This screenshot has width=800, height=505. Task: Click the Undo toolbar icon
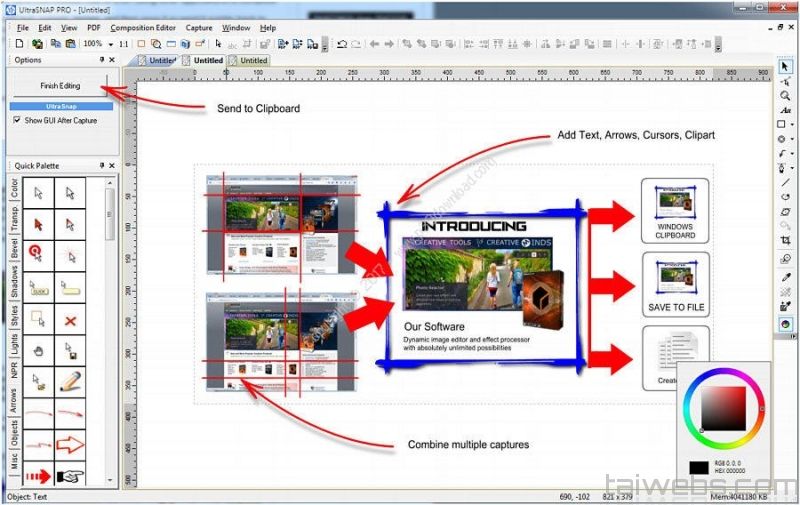tap(342, 44)
